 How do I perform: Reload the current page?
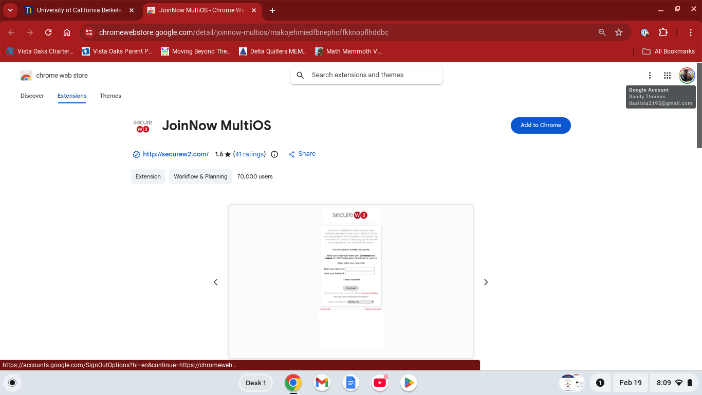(48, 32)
